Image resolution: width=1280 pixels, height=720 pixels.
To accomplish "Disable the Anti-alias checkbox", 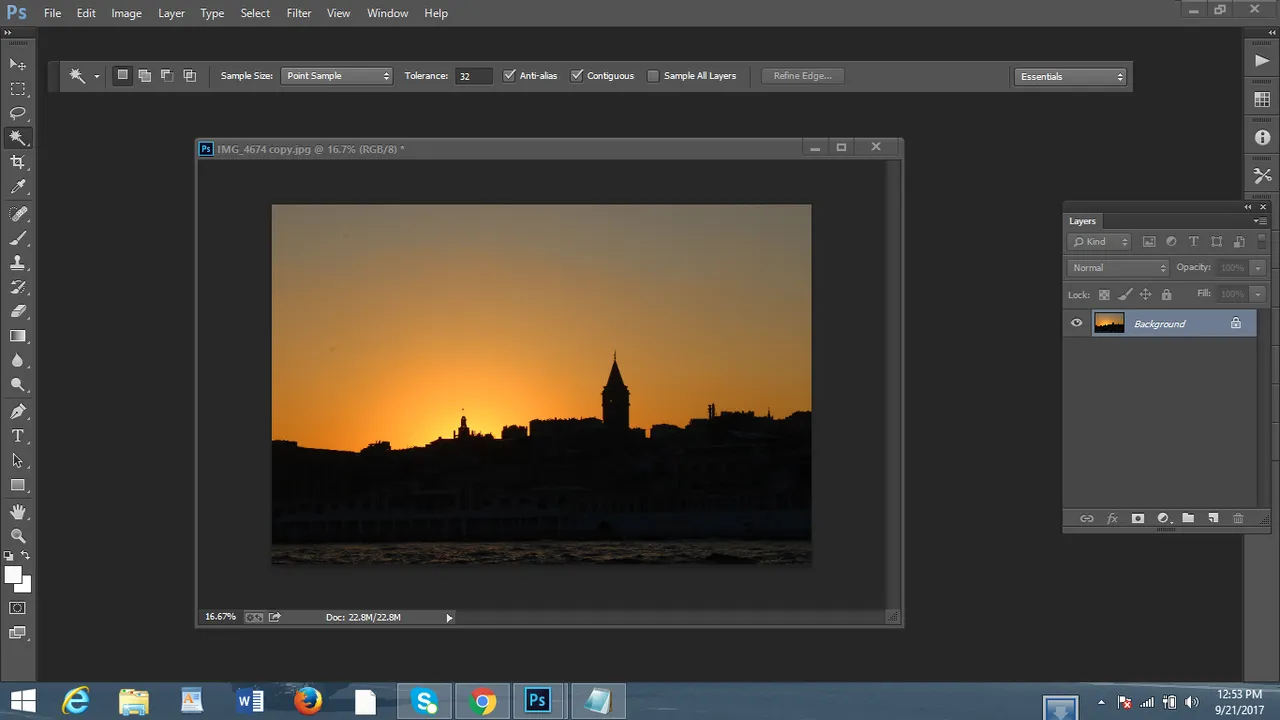I will 510,76.
